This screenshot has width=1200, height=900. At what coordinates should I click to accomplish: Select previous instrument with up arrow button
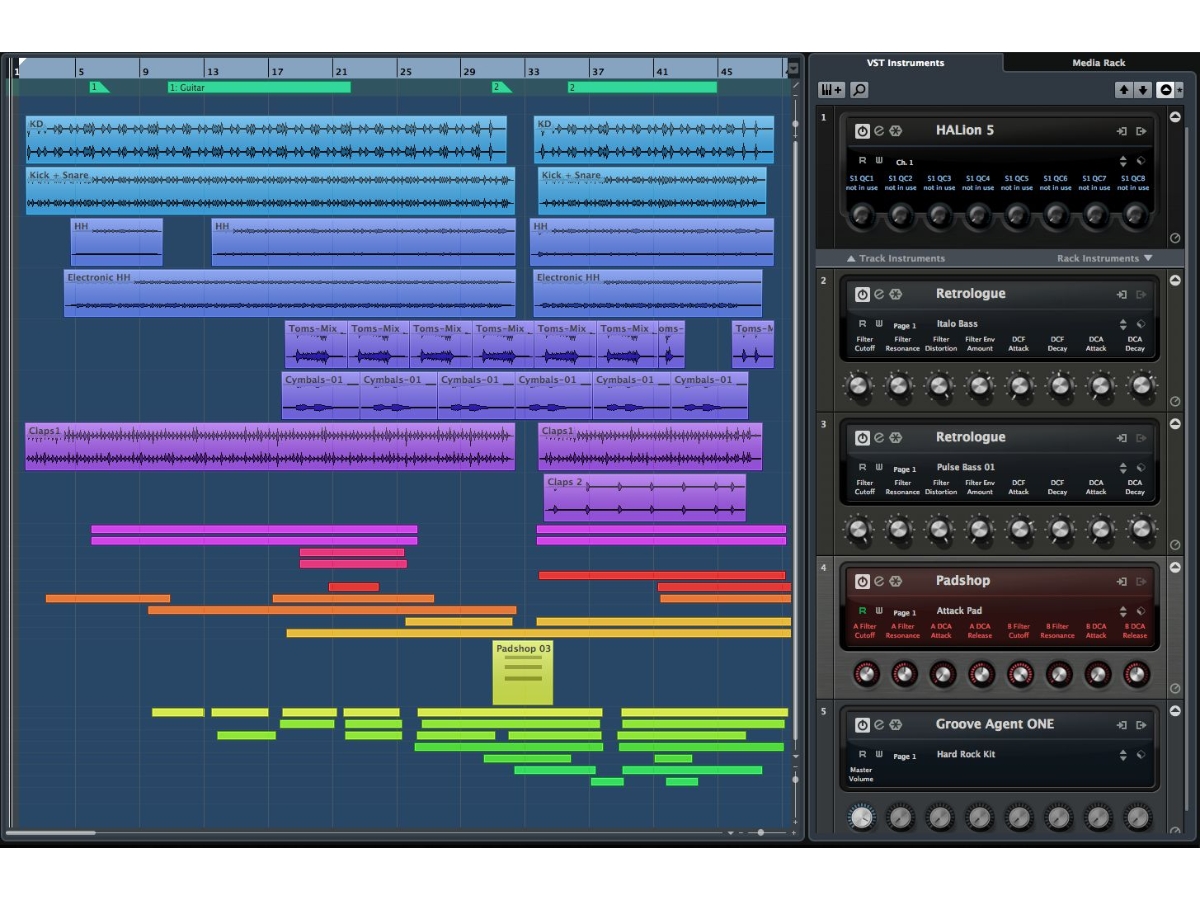pos(1124,90)
